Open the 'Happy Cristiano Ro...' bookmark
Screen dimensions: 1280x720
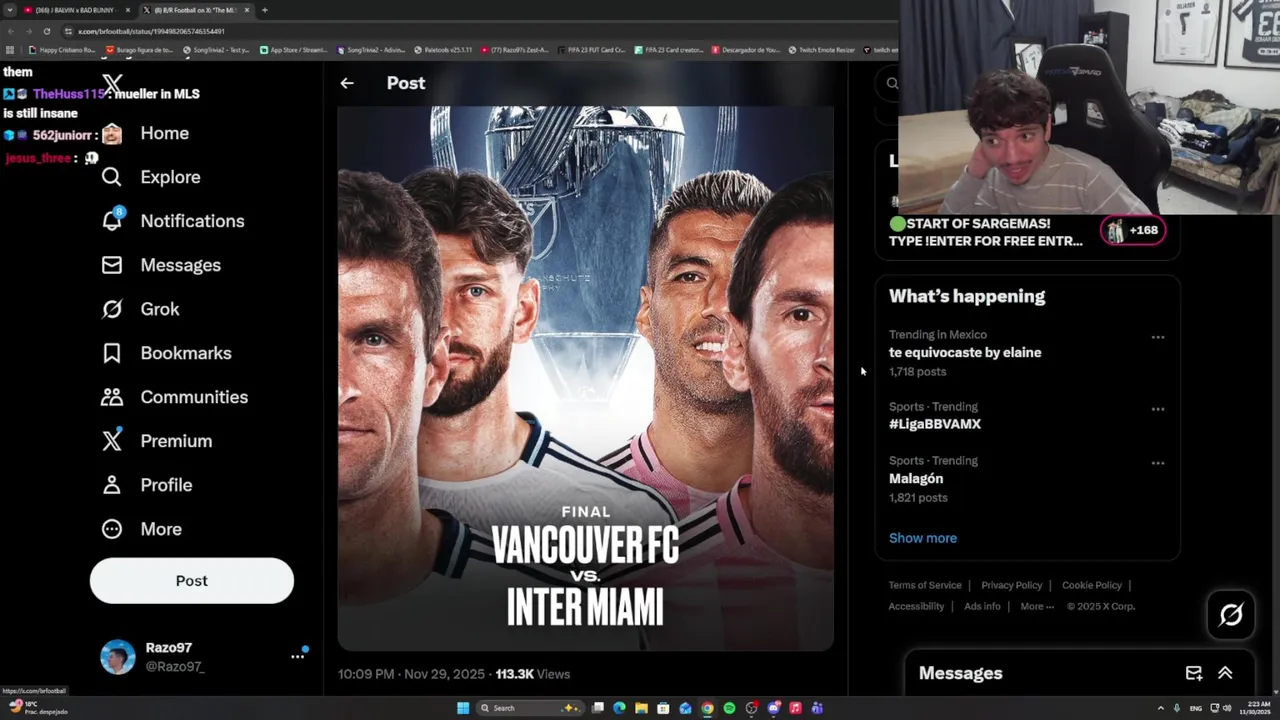[x=62, y=49]
